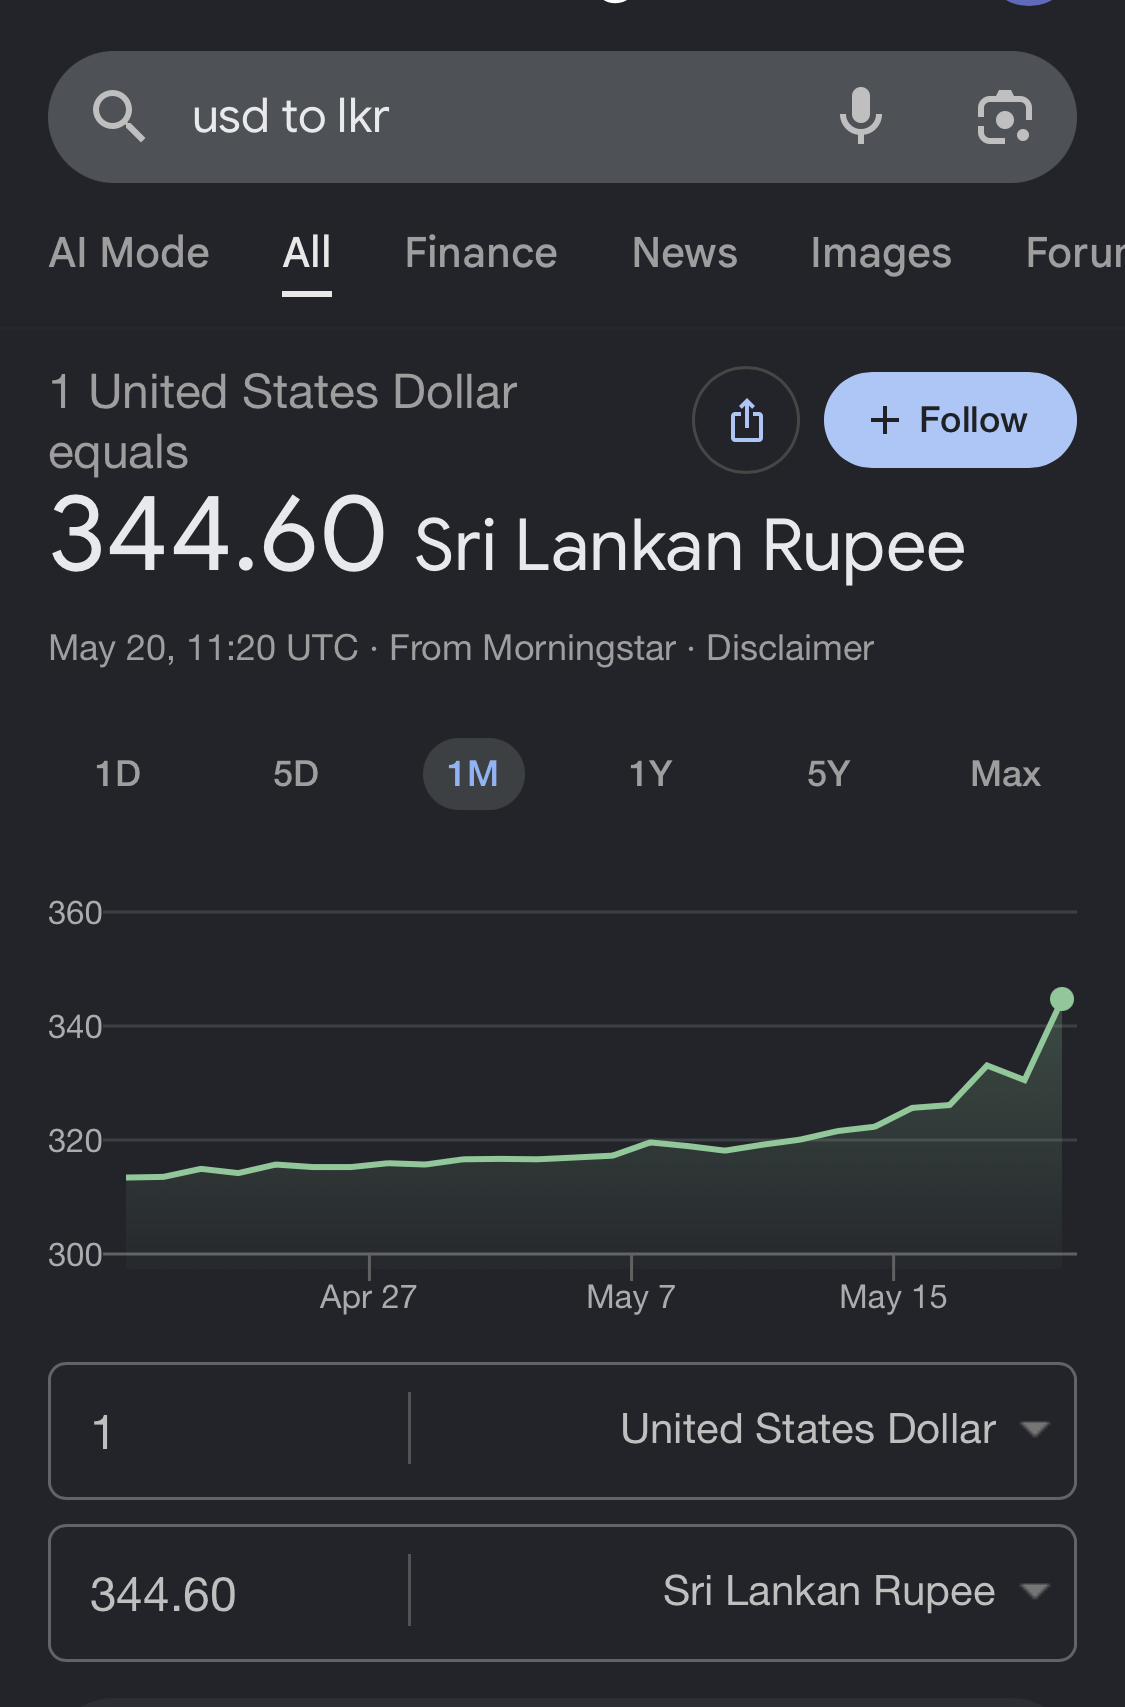Edit the rupee amount field showing 344.60
Screen dimensions: 1125x1707
click(x=230, y=1593)
